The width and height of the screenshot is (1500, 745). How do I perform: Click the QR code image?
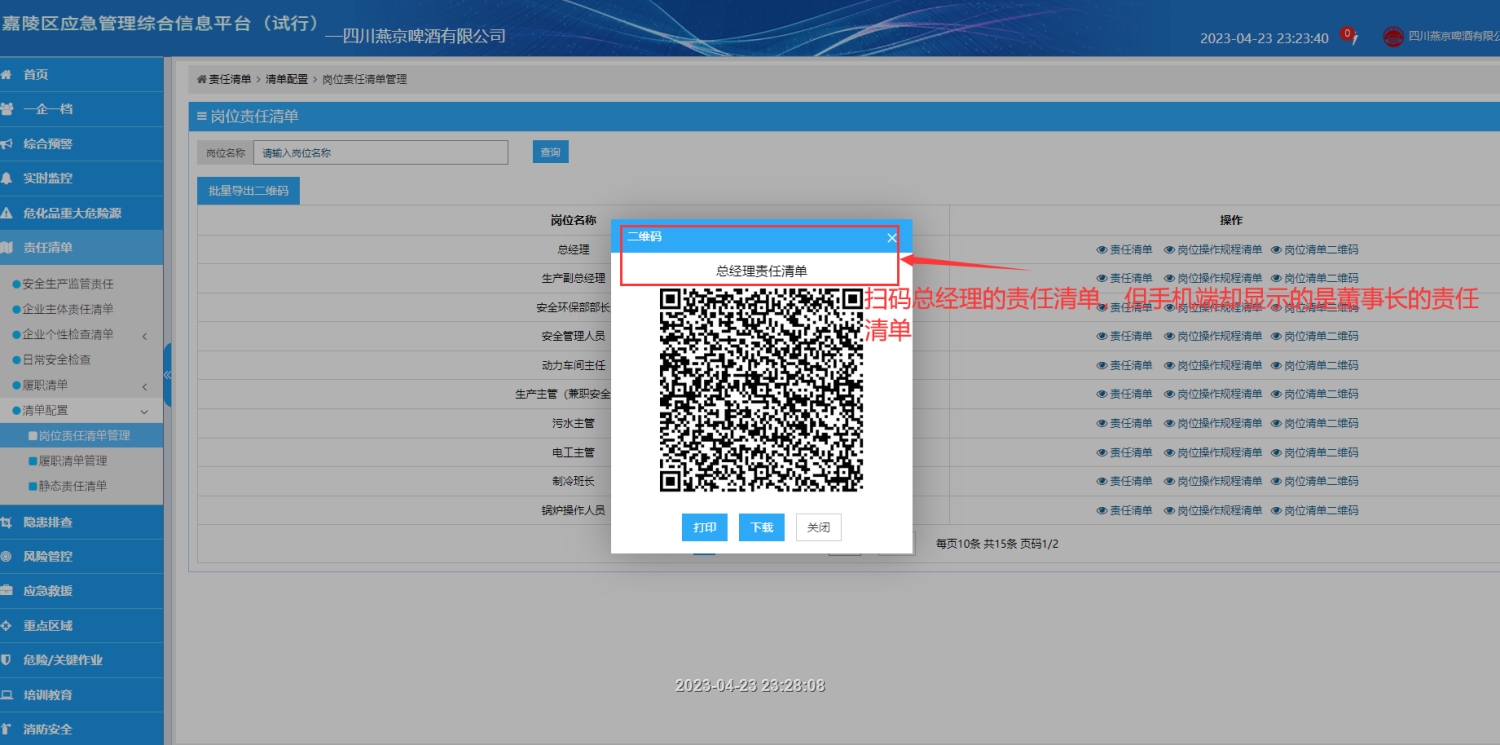[762, 390]
